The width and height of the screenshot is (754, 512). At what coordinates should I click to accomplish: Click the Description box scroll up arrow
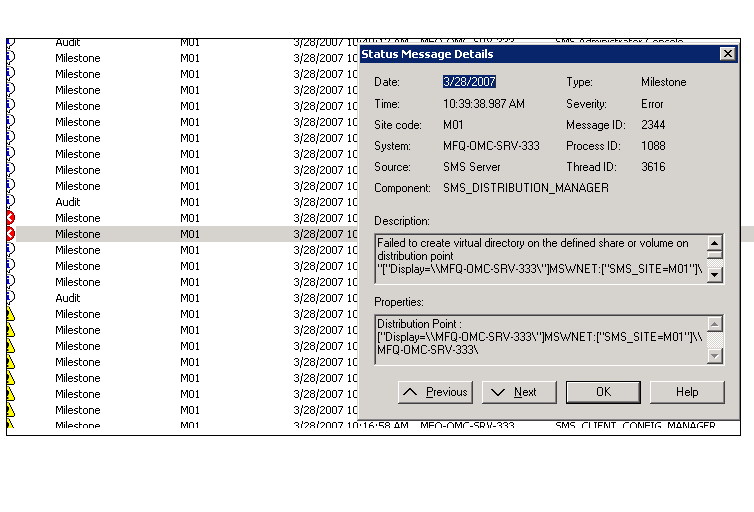pos(715,243)
